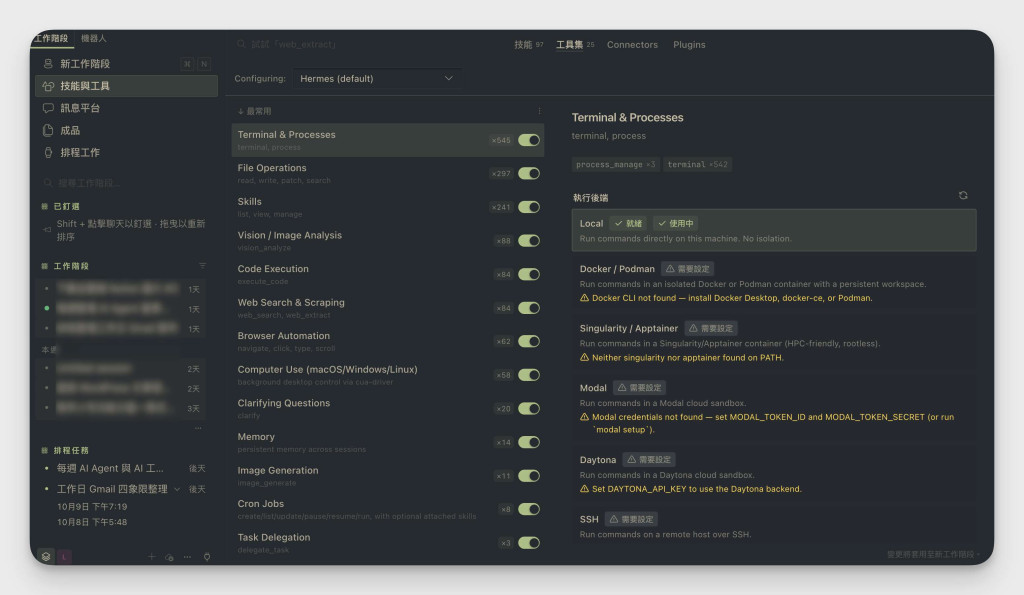Start a 新工作階段 new session
1024x595 pixels.
(x=127, y=63)
